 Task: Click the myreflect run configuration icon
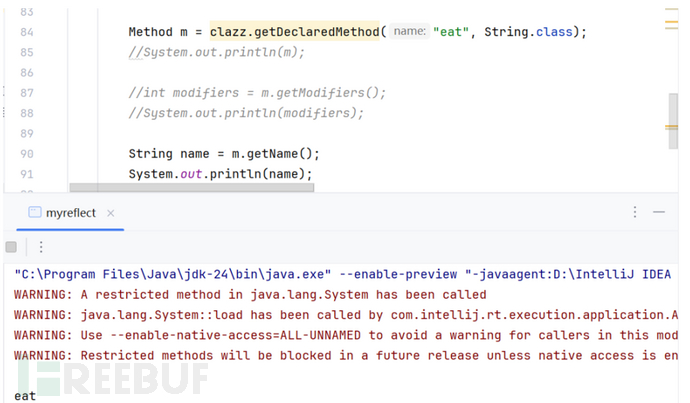[x=33, y=212]
